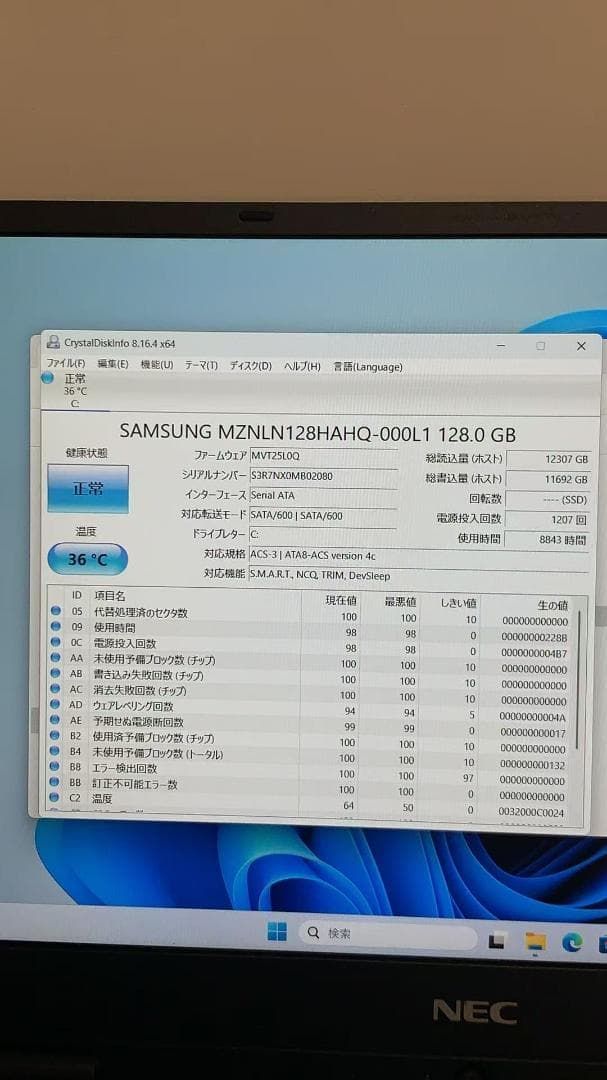
Task: Click the status dot for row B2
Action: coord(56,736)
